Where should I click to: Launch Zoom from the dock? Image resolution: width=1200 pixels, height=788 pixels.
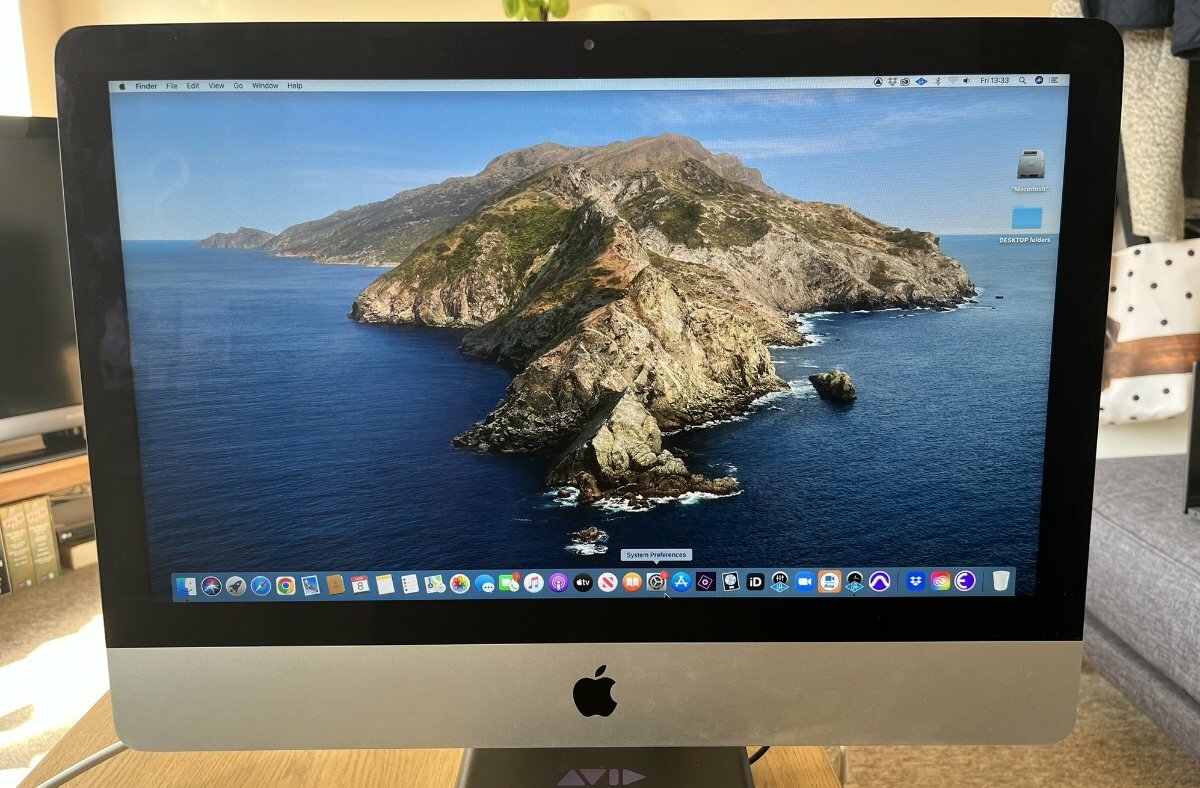pos(805,582)
